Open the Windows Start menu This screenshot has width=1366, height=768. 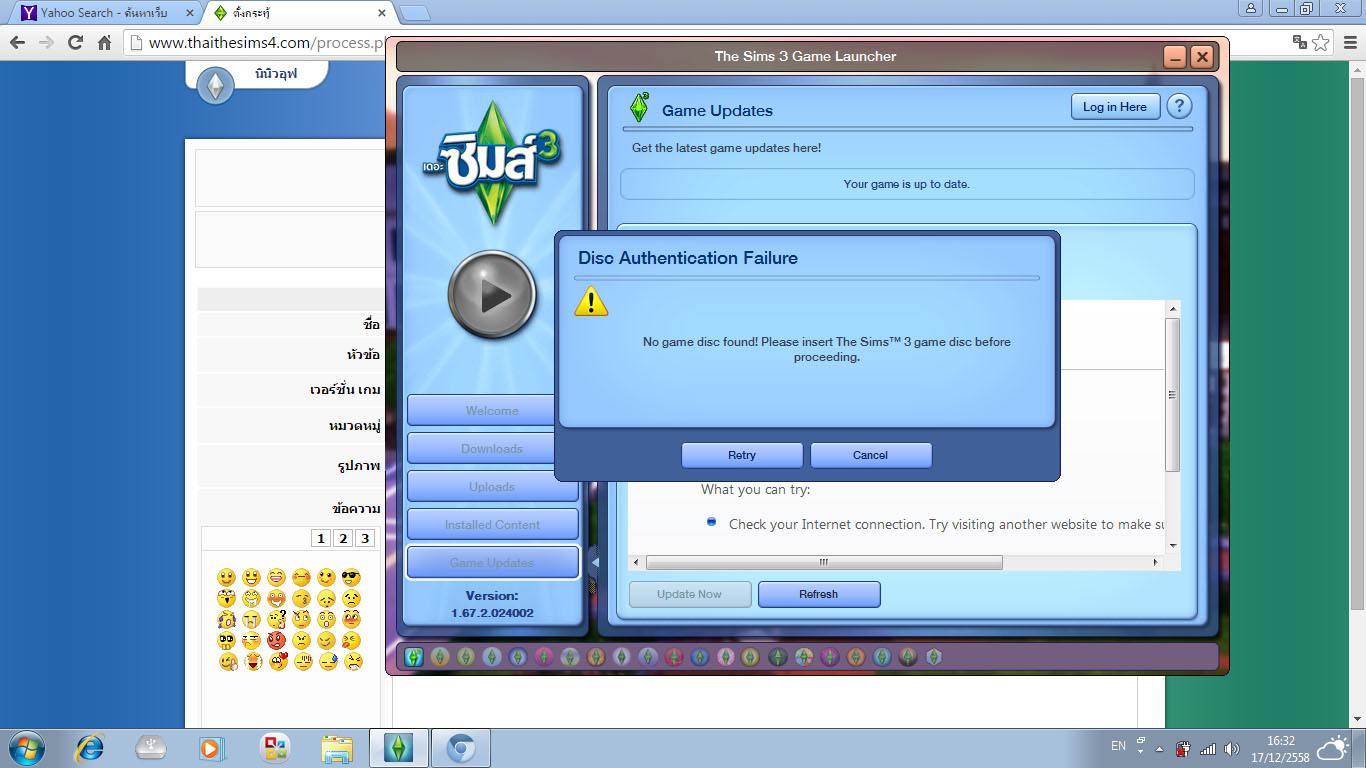[26, 748]
